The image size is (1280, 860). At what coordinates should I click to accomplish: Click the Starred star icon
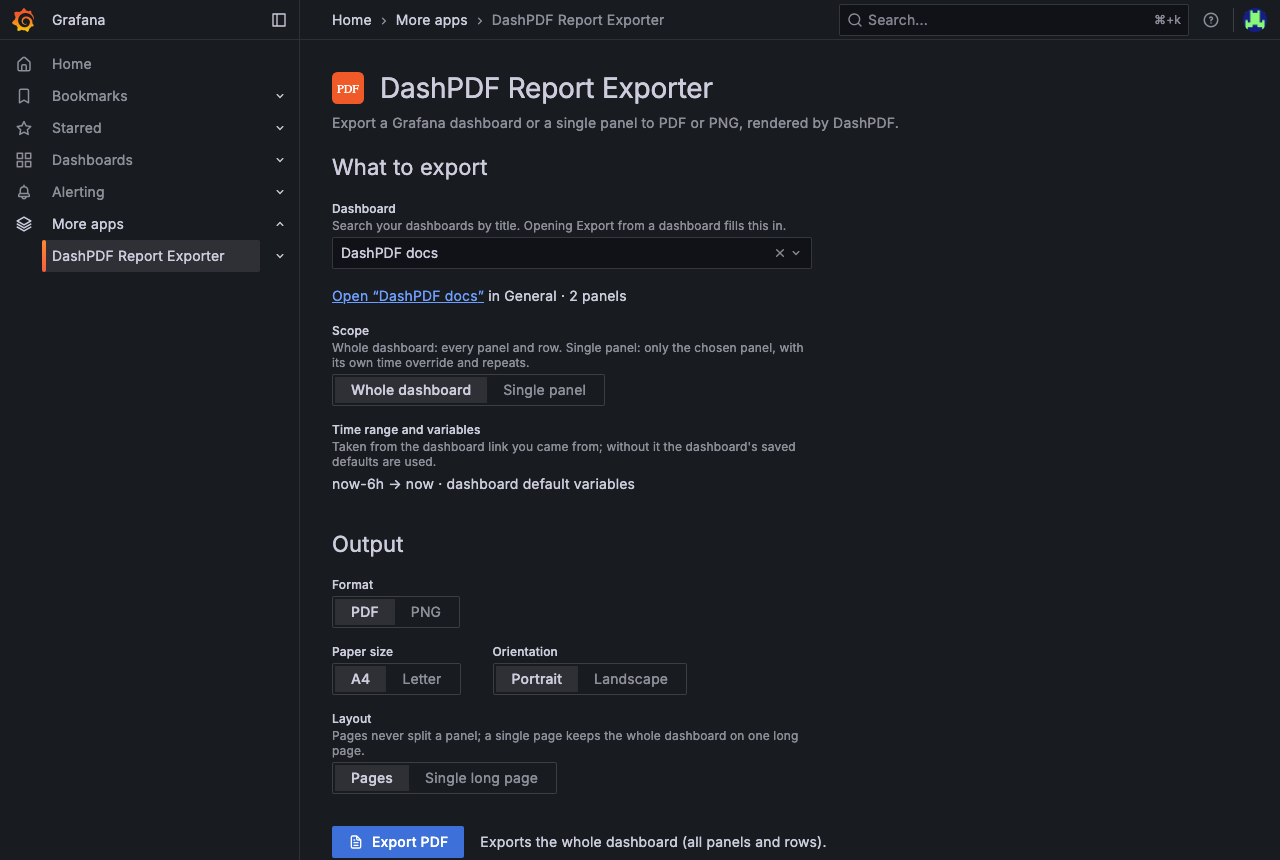(x=24, y=128)
